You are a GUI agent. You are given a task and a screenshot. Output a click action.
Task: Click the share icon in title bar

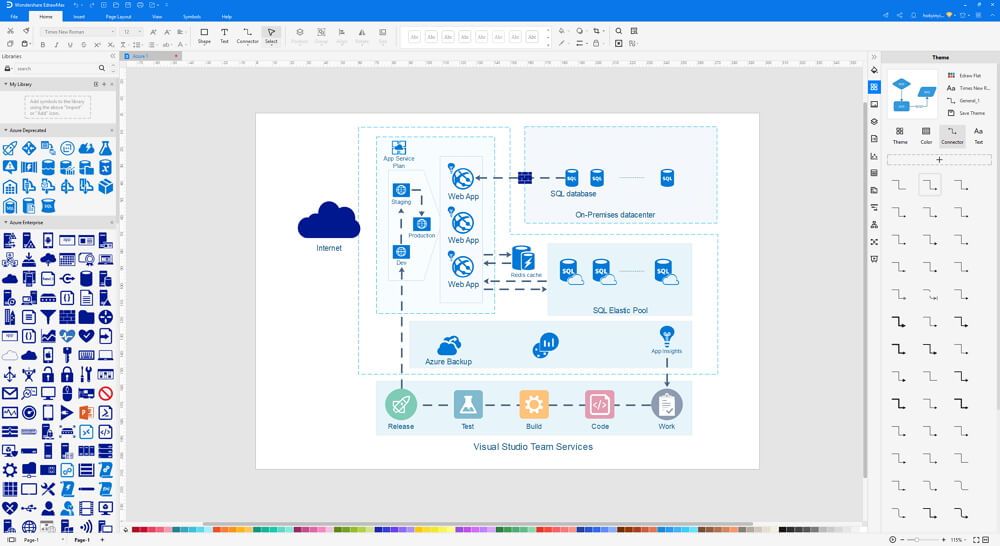[899, 15]
